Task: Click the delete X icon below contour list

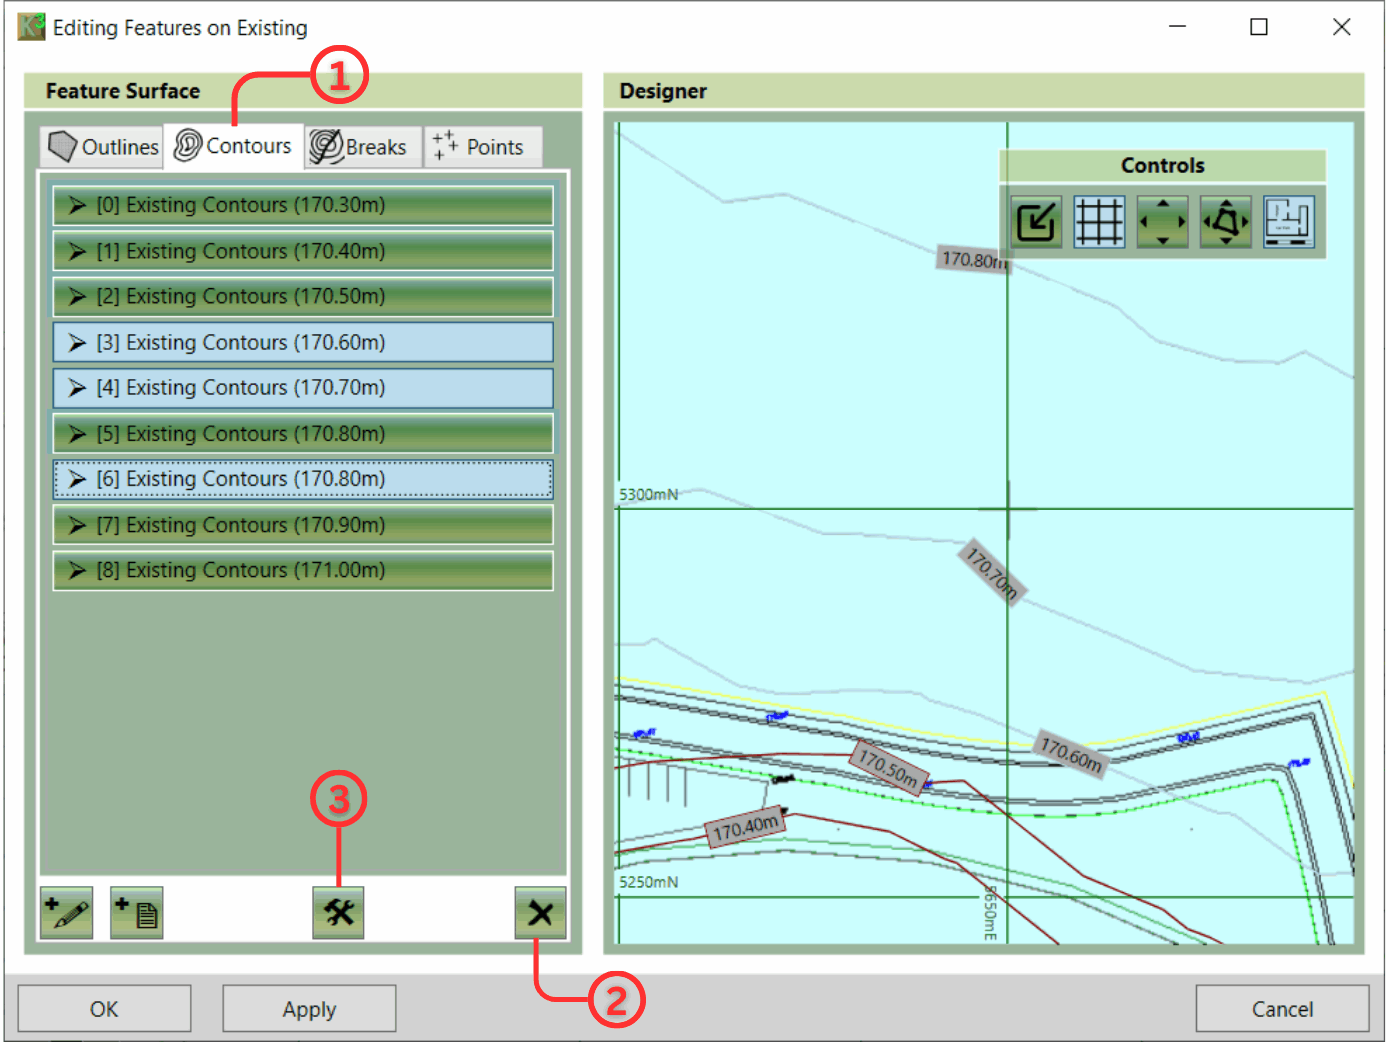Action: tap(540, 913)
